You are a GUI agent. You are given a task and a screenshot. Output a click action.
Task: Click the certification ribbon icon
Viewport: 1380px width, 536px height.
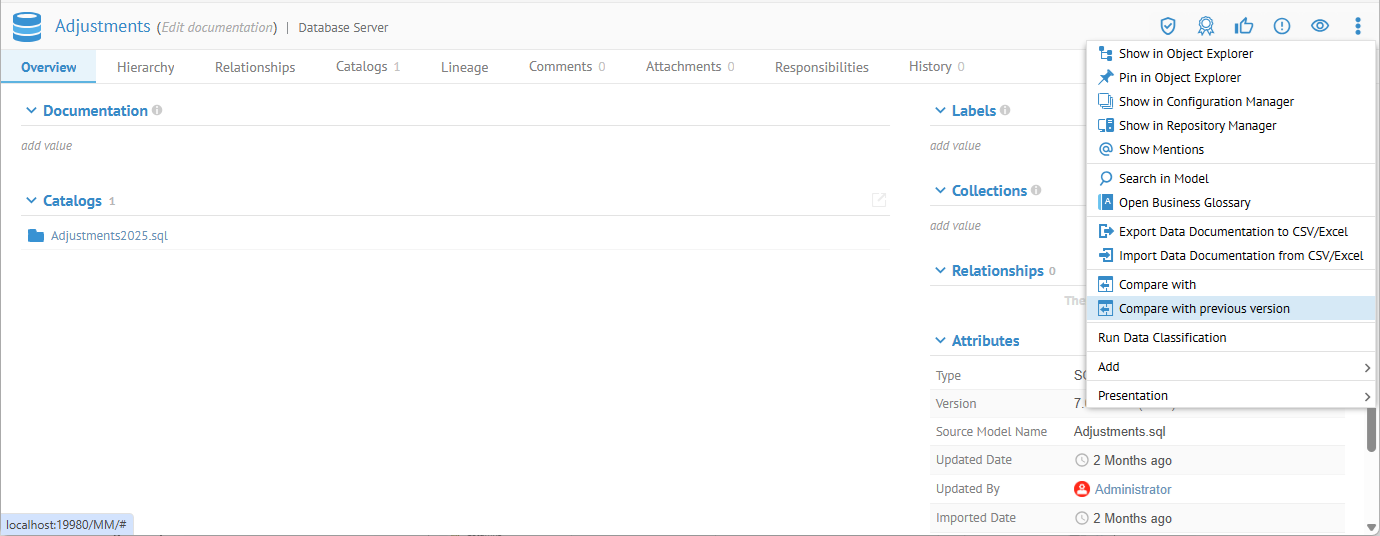click(1206, 26)
